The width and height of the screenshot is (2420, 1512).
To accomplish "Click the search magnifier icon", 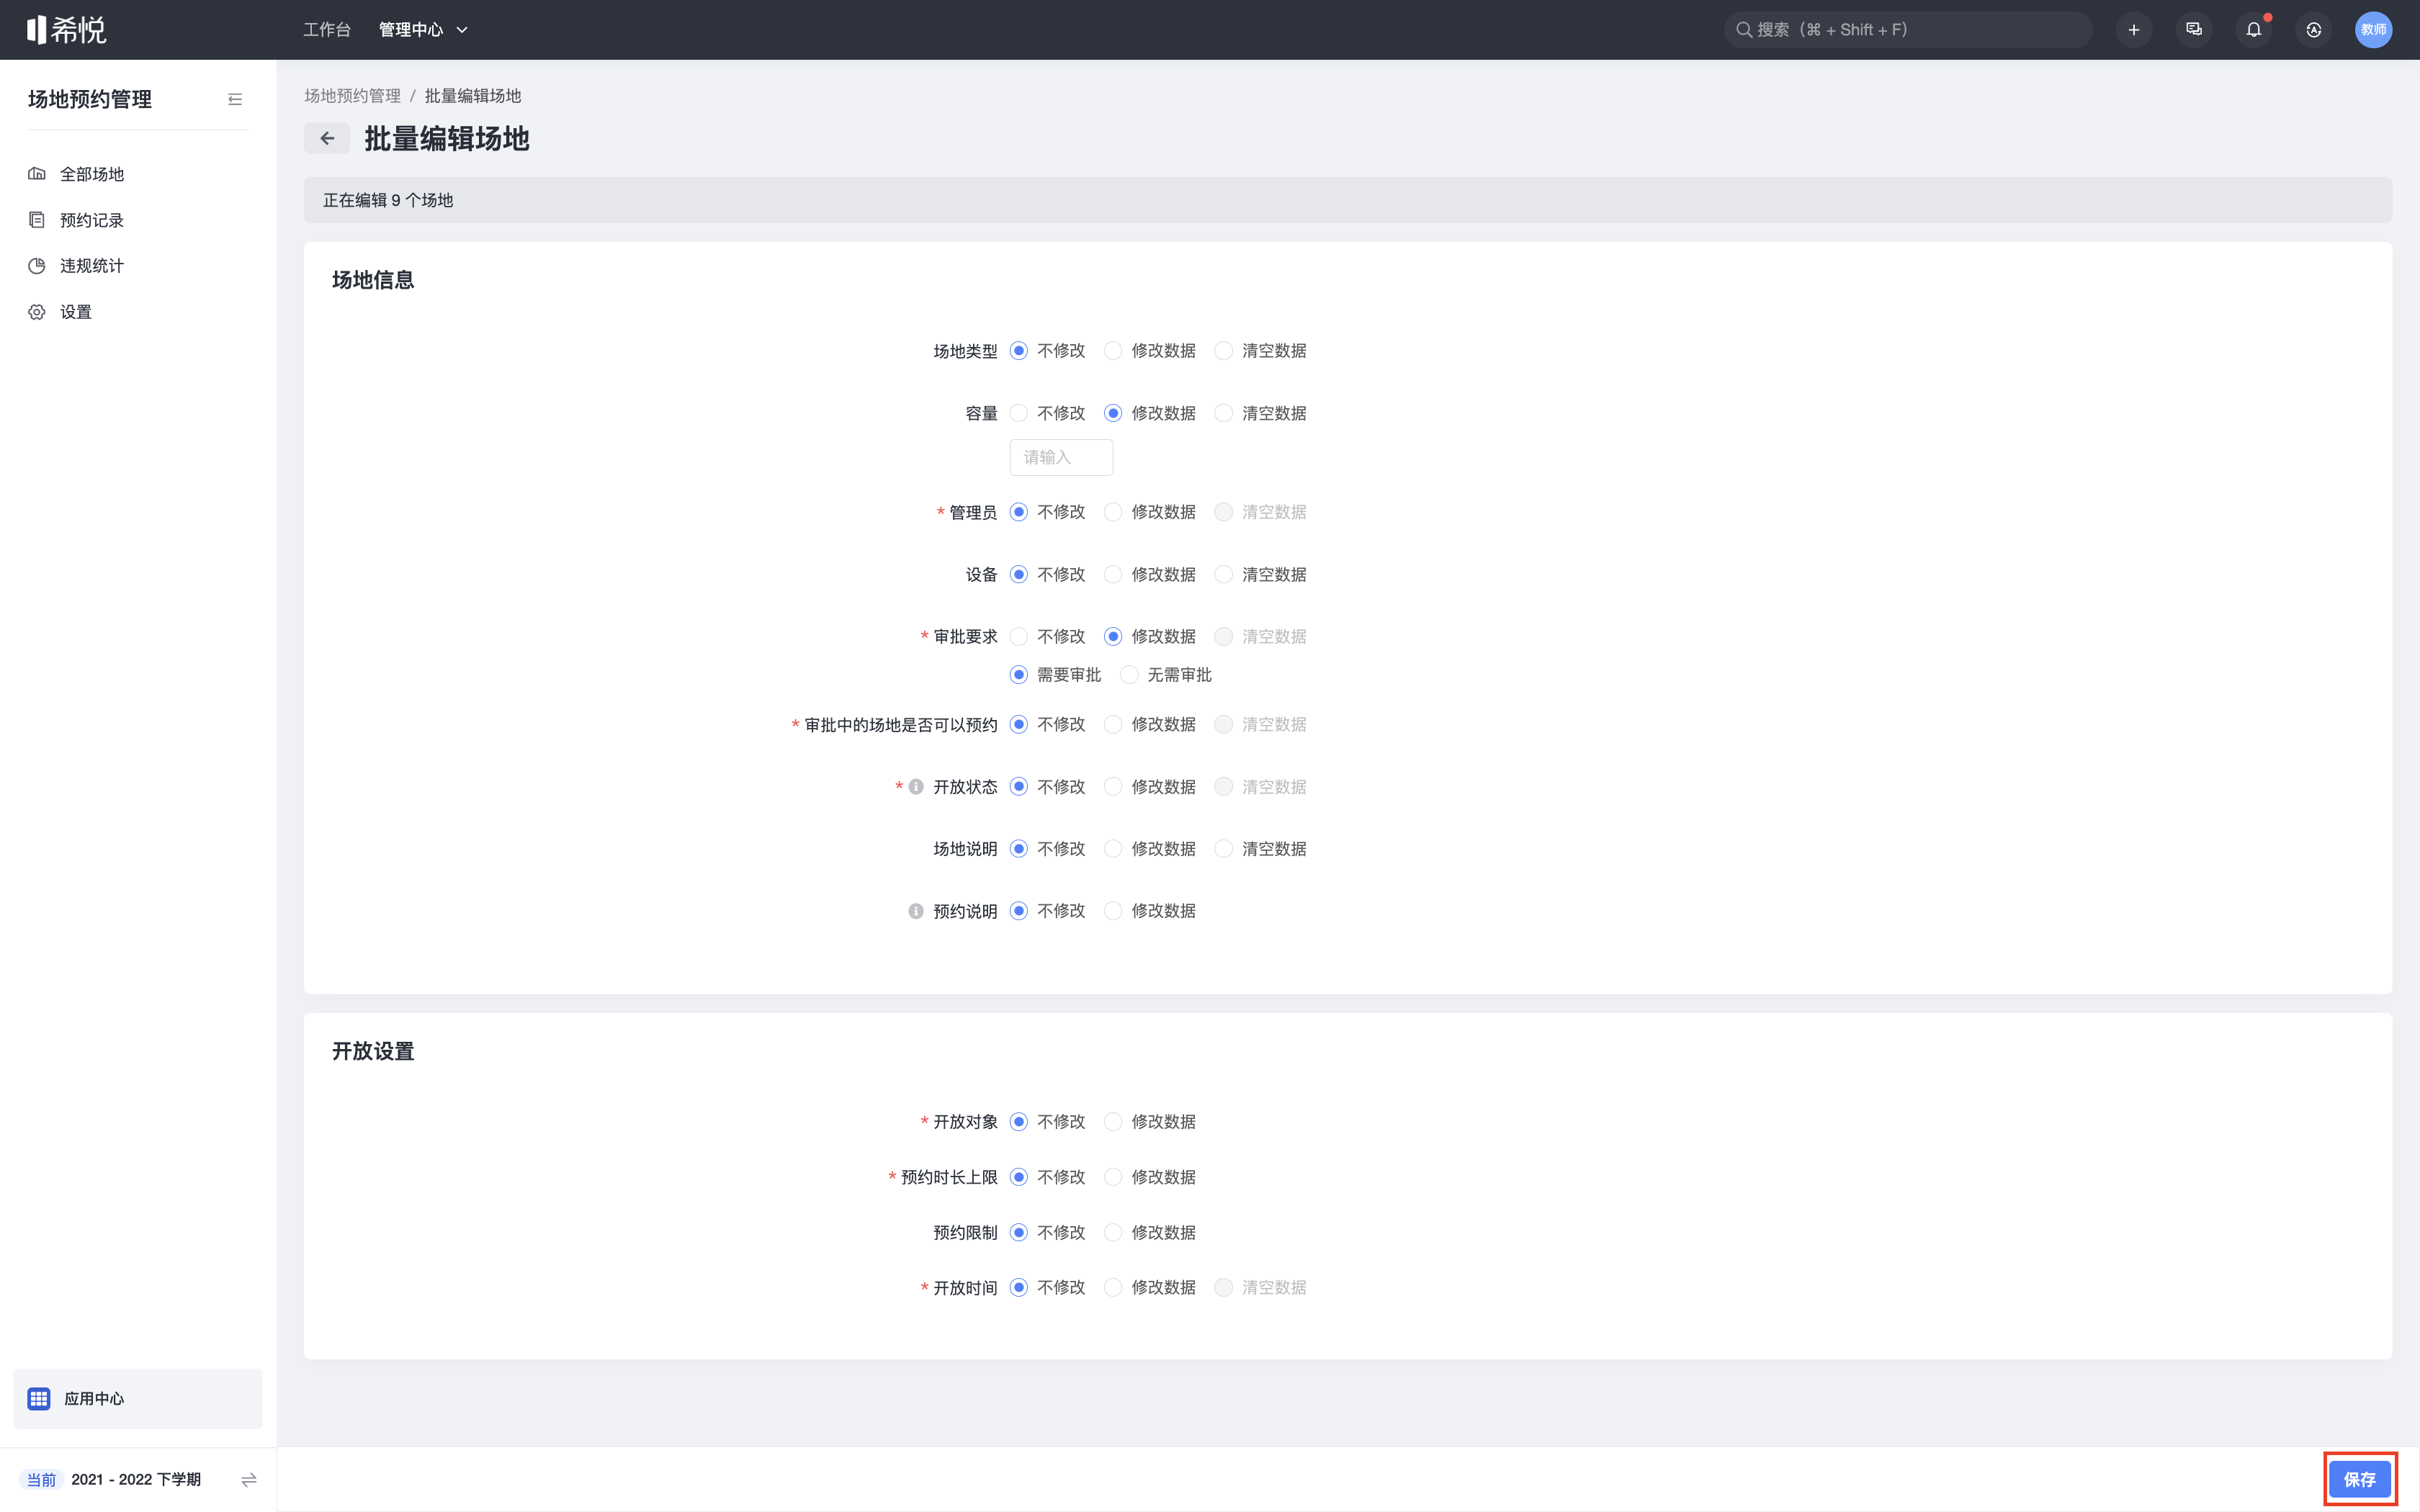I will pyautogui.click(x=1744, y=30).
